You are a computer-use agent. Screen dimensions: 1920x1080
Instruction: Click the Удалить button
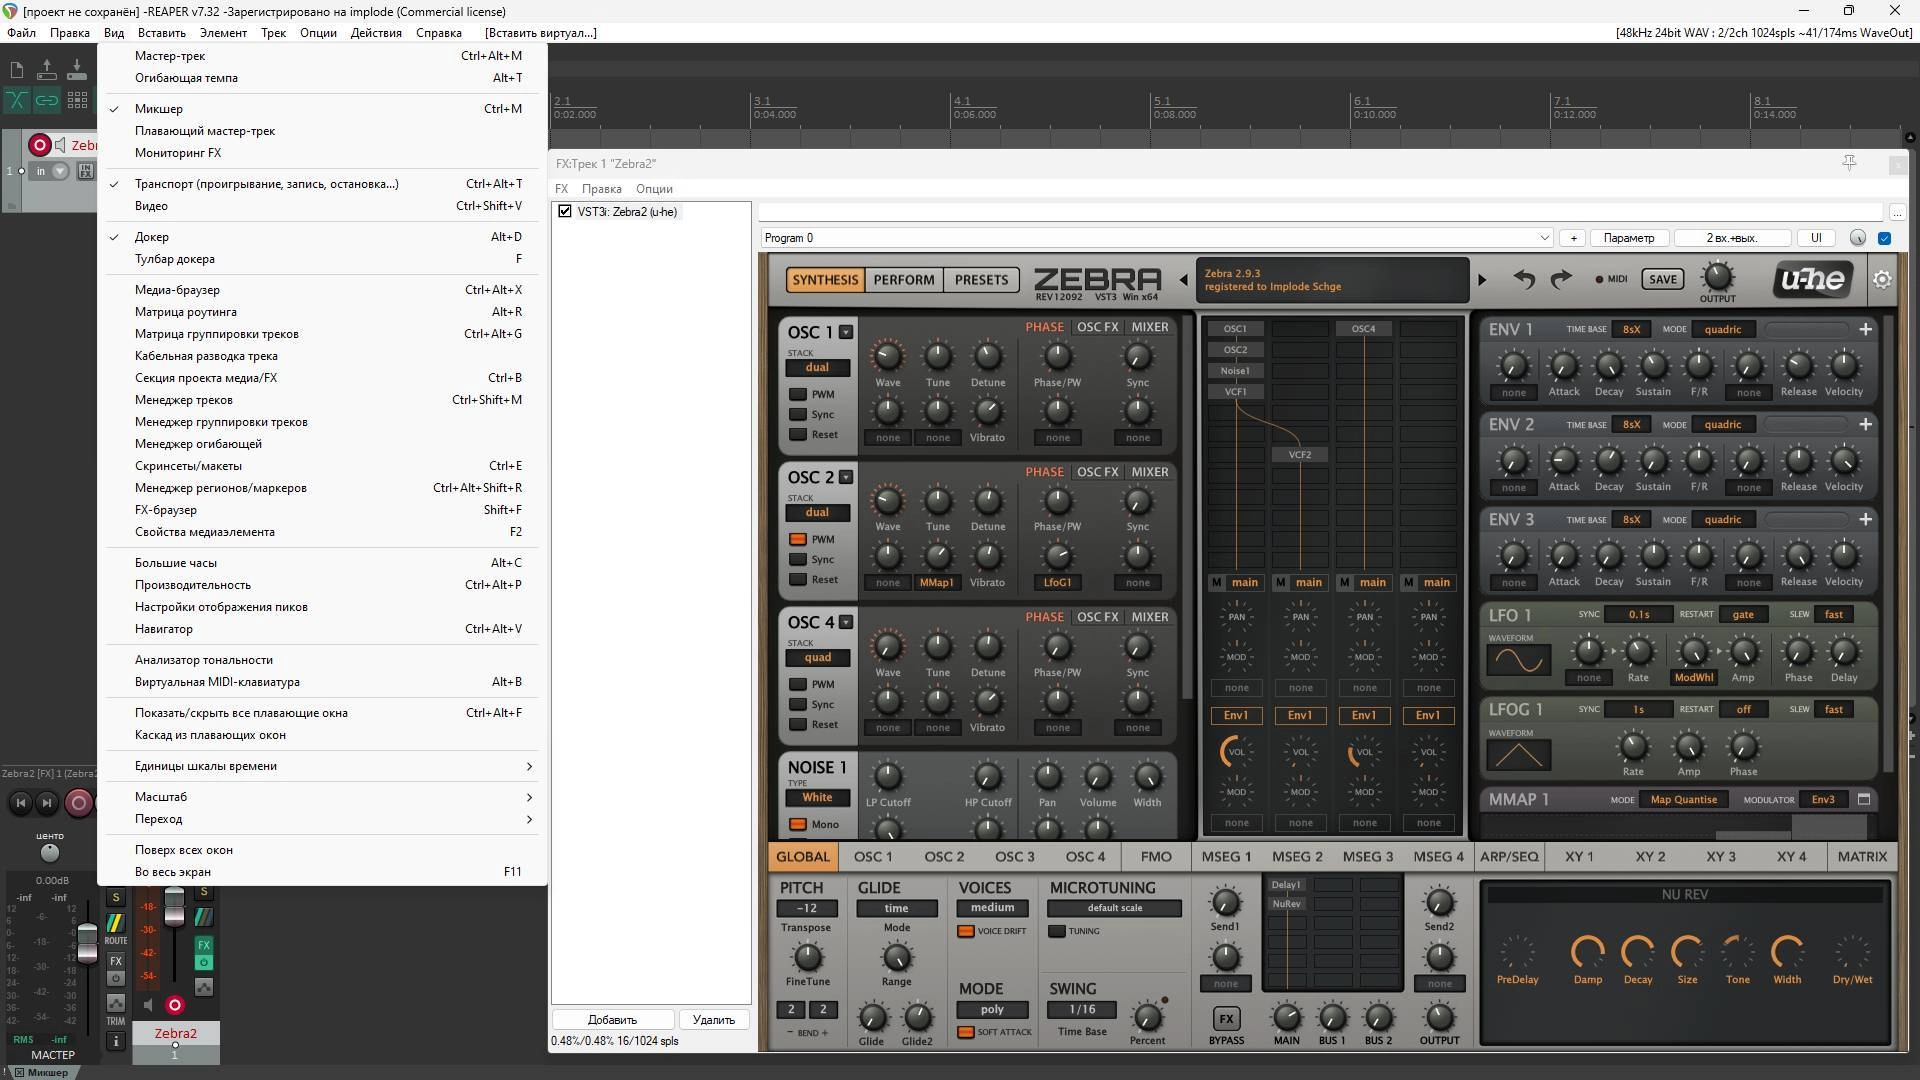click(x=714, y=1020)
